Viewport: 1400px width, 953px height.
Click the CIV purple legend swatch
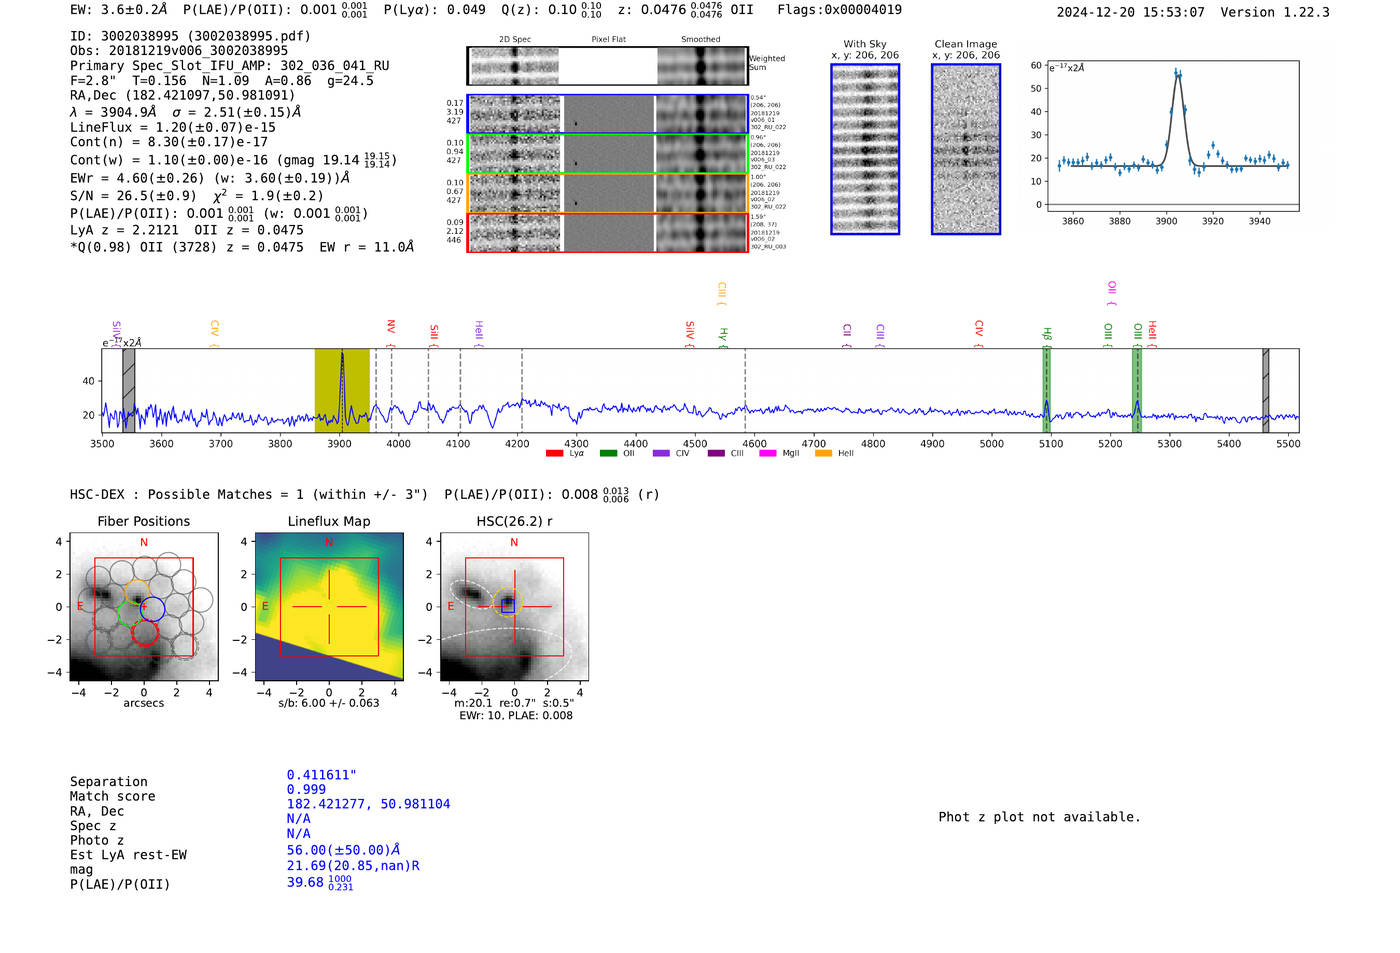pos(661,454)
